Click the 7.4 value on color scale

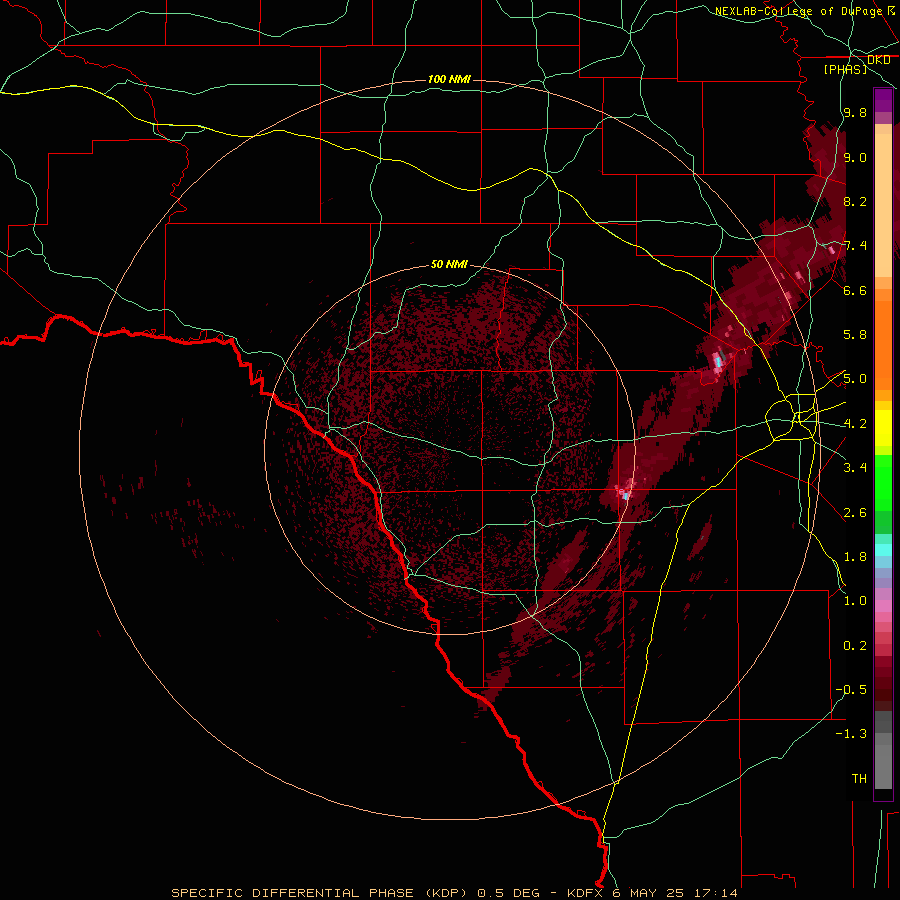pos(855,246)
